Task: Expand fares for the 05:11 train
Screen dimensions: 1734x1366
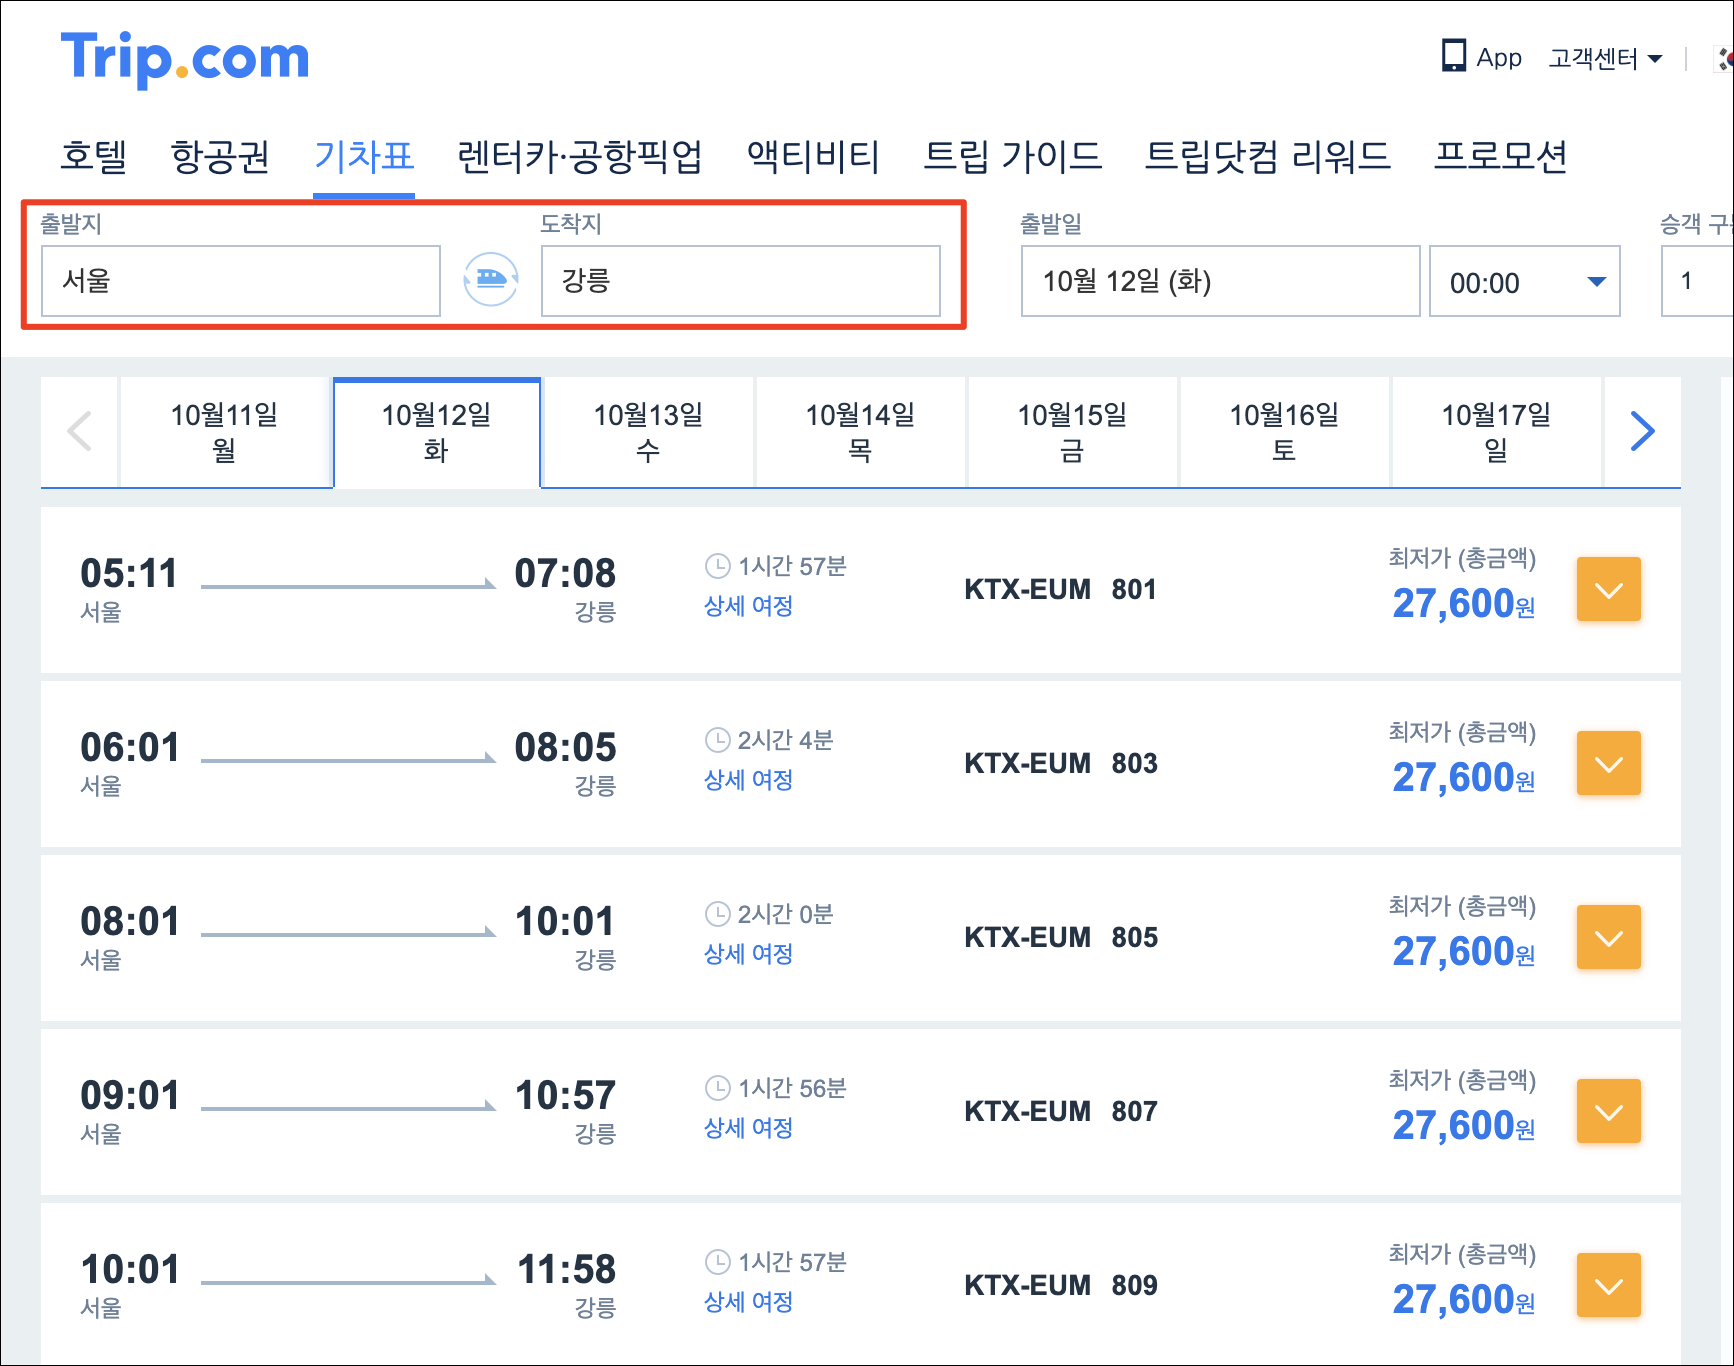Action: click(x=1609, y=589)
